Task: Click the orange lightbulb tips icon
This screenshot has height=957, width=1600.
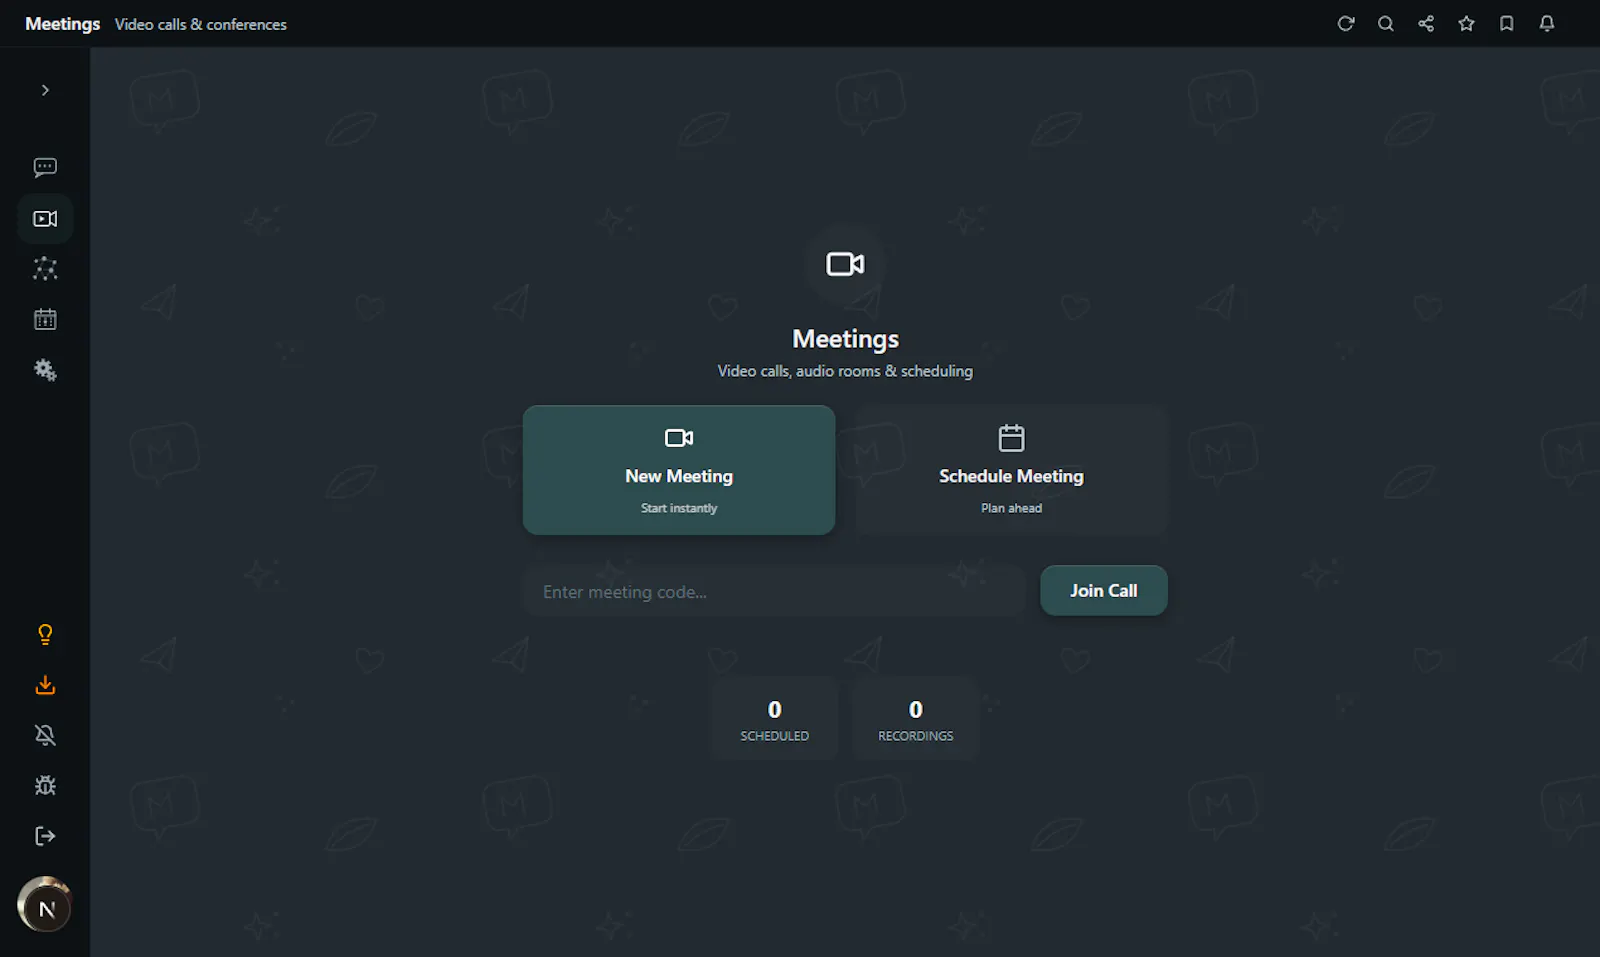Action: 45,635
